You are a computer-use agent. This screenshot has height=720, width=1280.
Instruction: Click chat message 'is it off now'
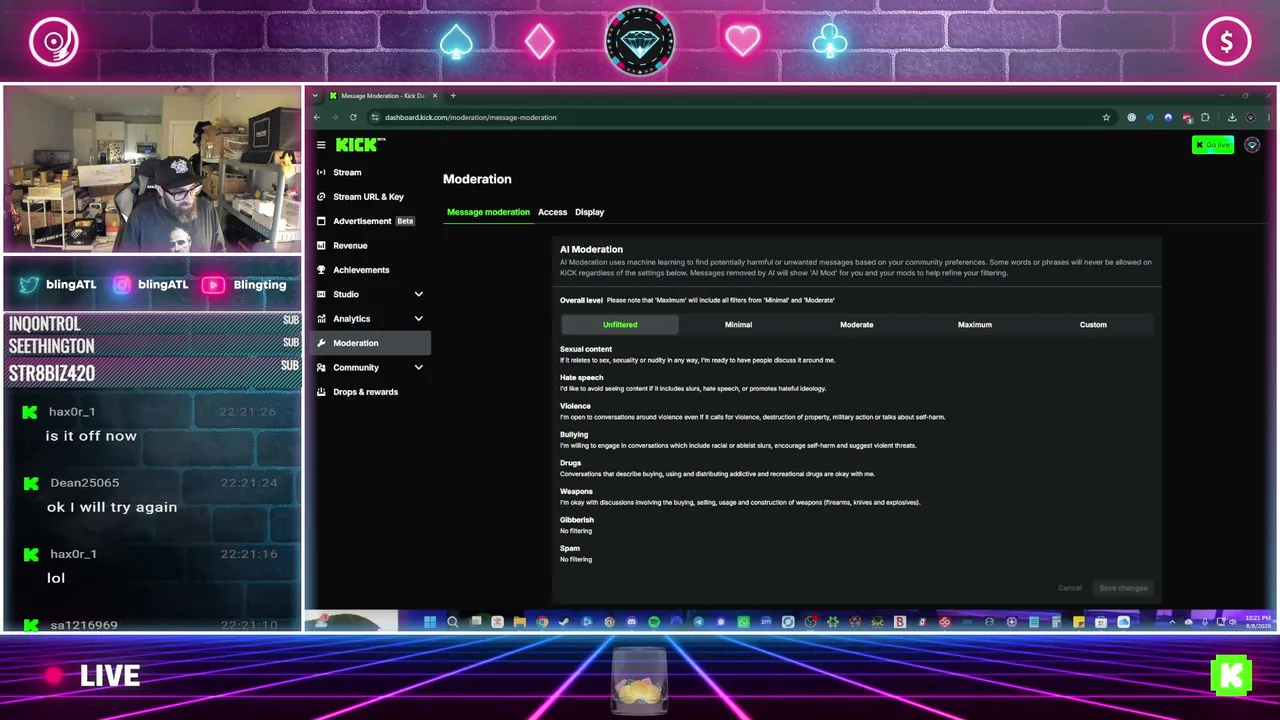(x=91, y=436)
